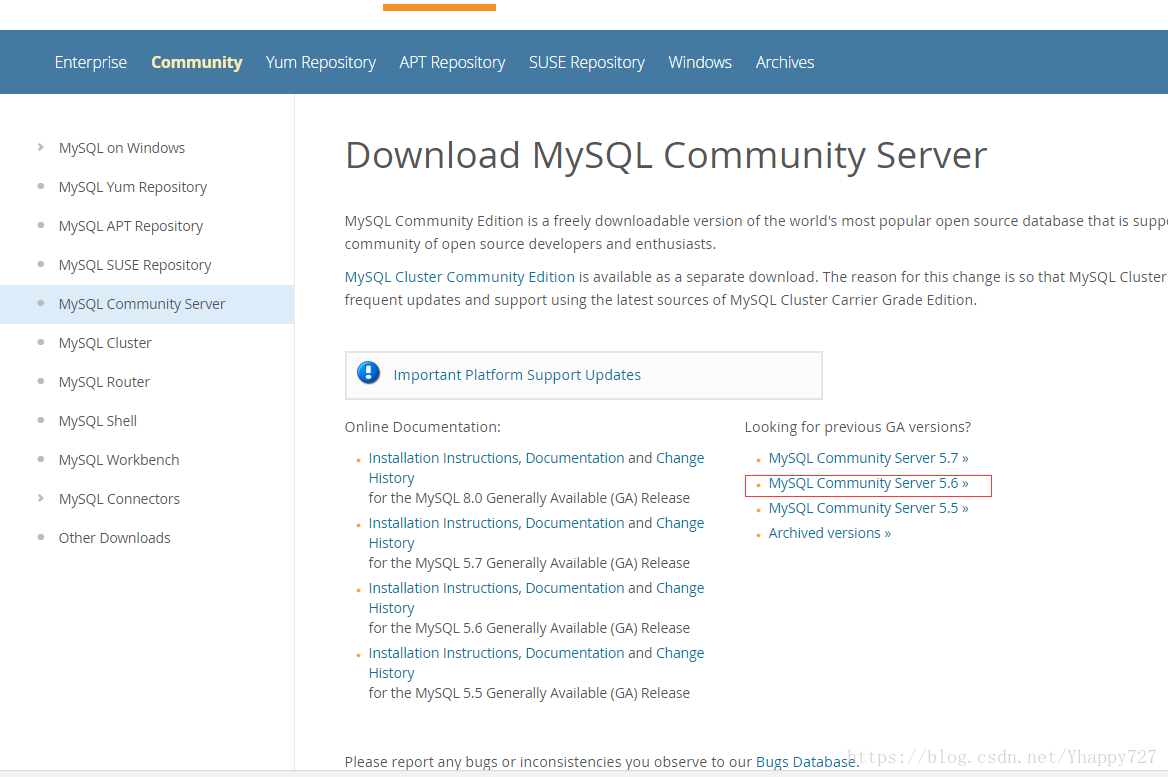This screenshot has width=1168, height=777.
Task: Open the Archives tab
Action: 784,63
